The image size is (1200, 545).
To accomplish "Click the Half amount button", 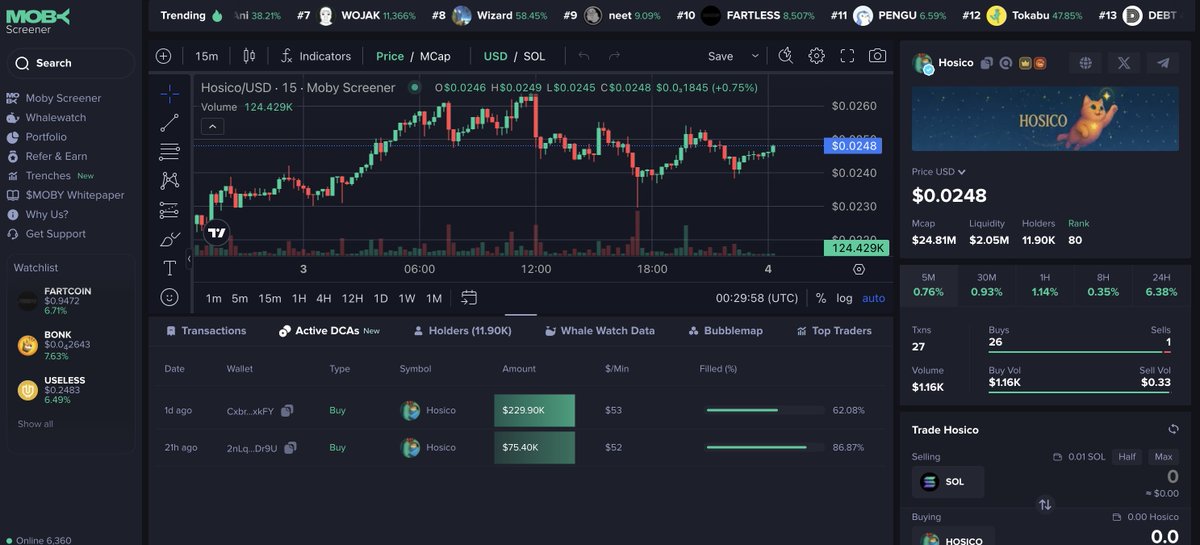I will point(1128,457).
